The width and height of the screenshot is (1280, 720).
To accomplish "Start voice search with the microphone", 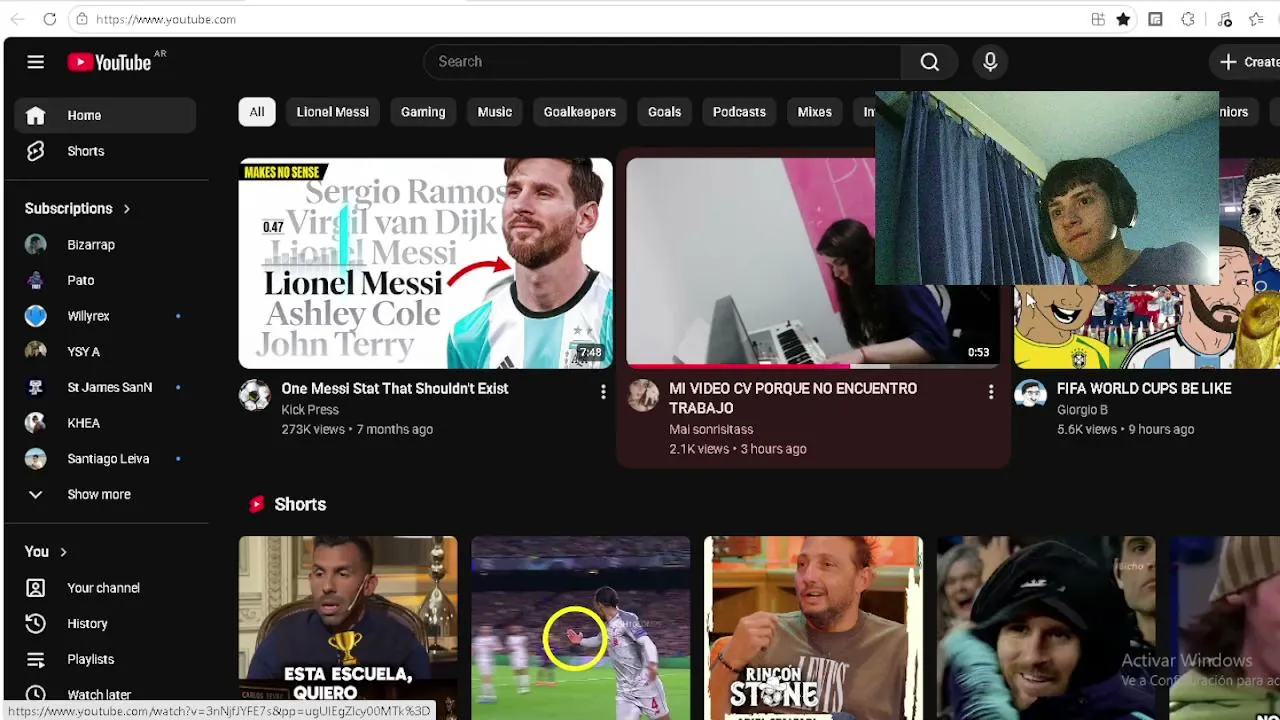I will pyautogui.click(x=990, y=62).
